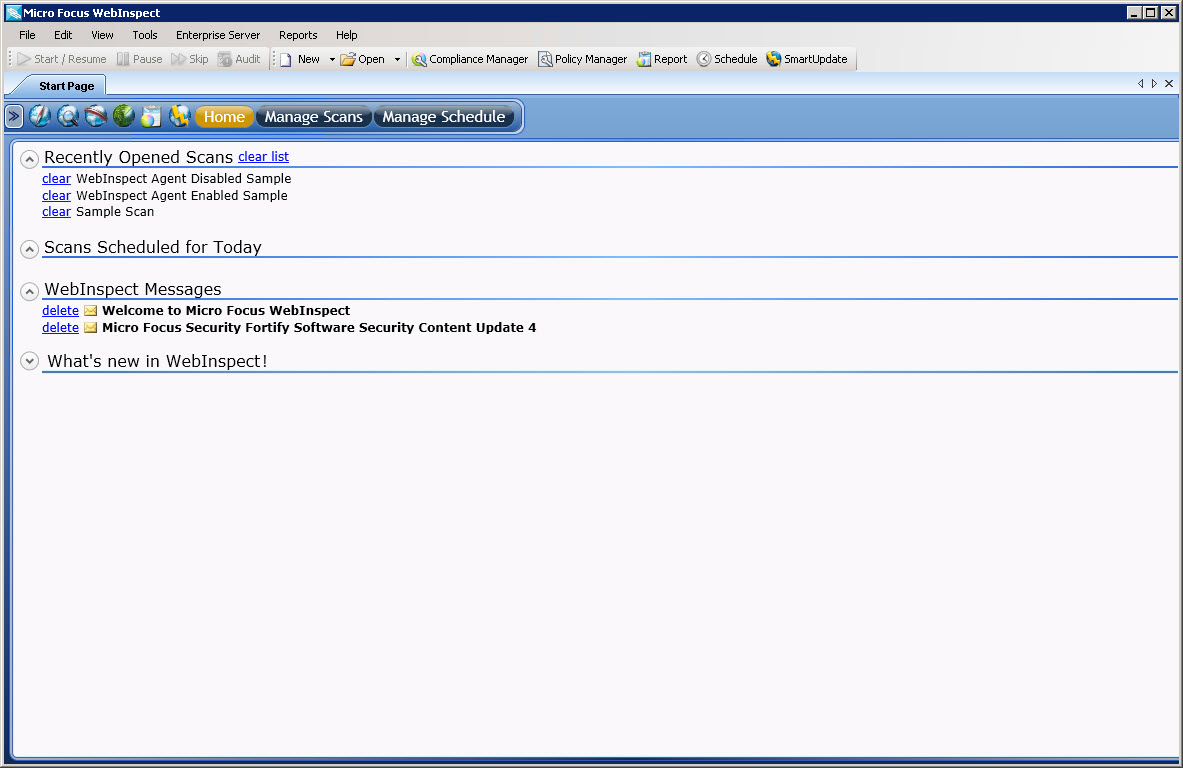Click the magnifying glass globe icon

pyautogui.click(x=68, y=117)
